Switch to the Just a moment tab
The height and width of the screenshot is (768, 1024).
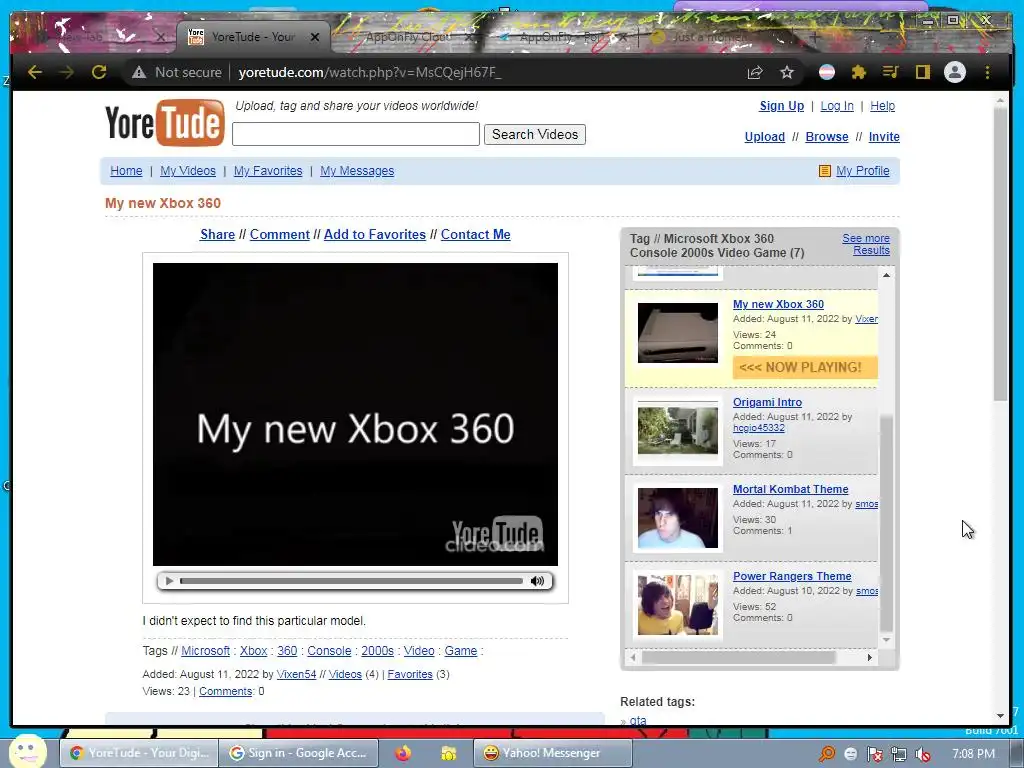(709, 37)
